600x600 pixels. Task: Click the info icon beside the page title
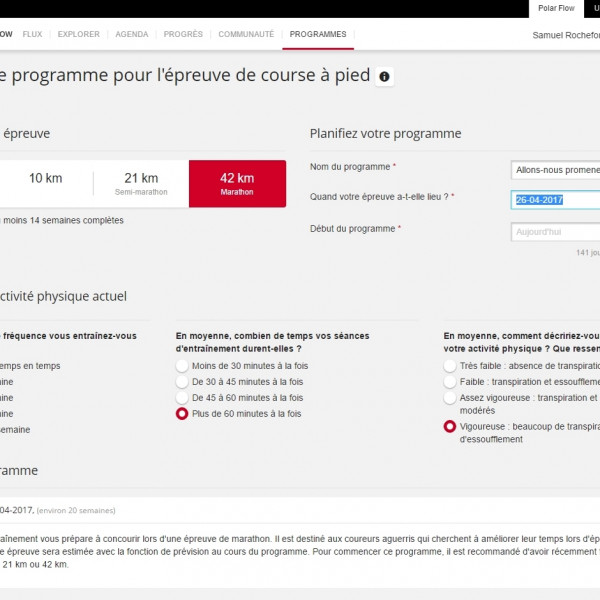coord(384,77)
